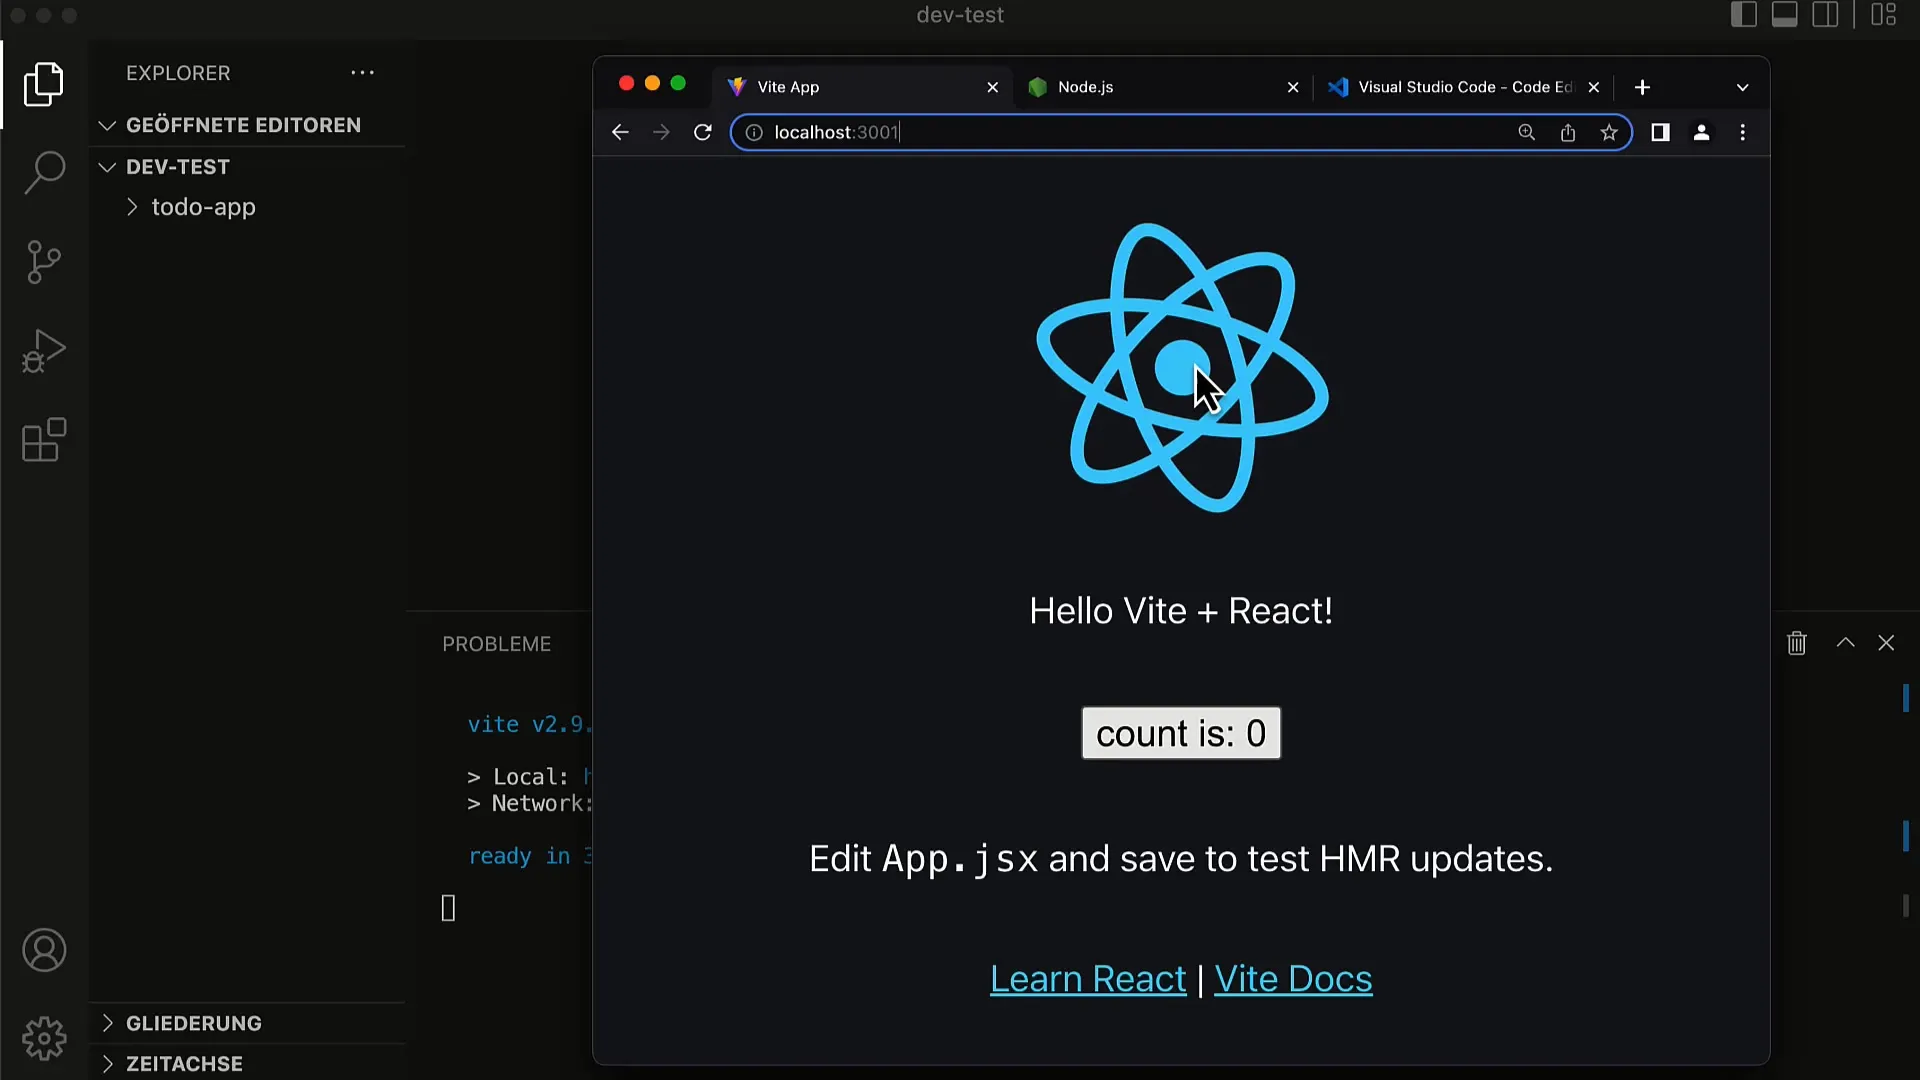Screen dimensions: 1920x1080
Task: Maximize panel with the up chevron
Action: click(x=1846, y=643)
